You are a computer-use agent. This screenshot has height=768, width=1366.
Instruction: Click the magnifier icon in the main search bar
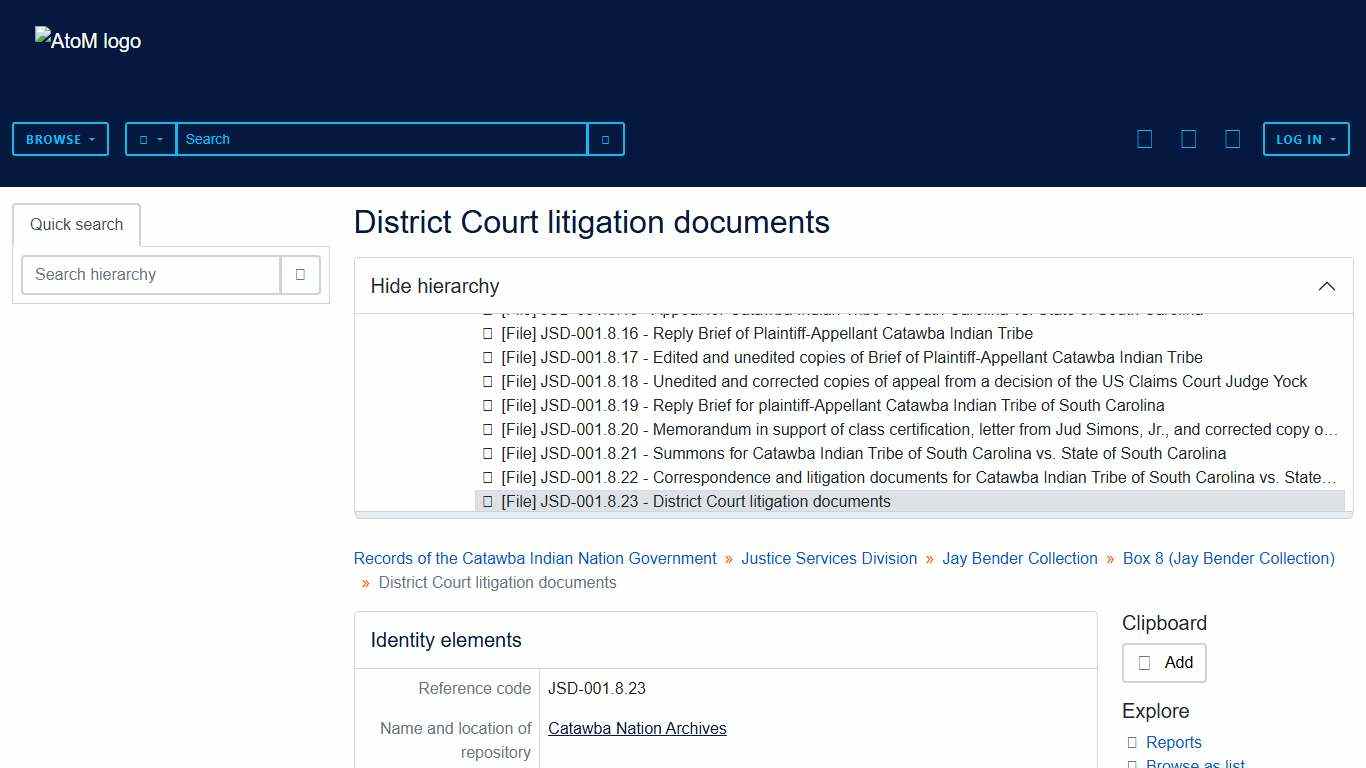(605, 139)
